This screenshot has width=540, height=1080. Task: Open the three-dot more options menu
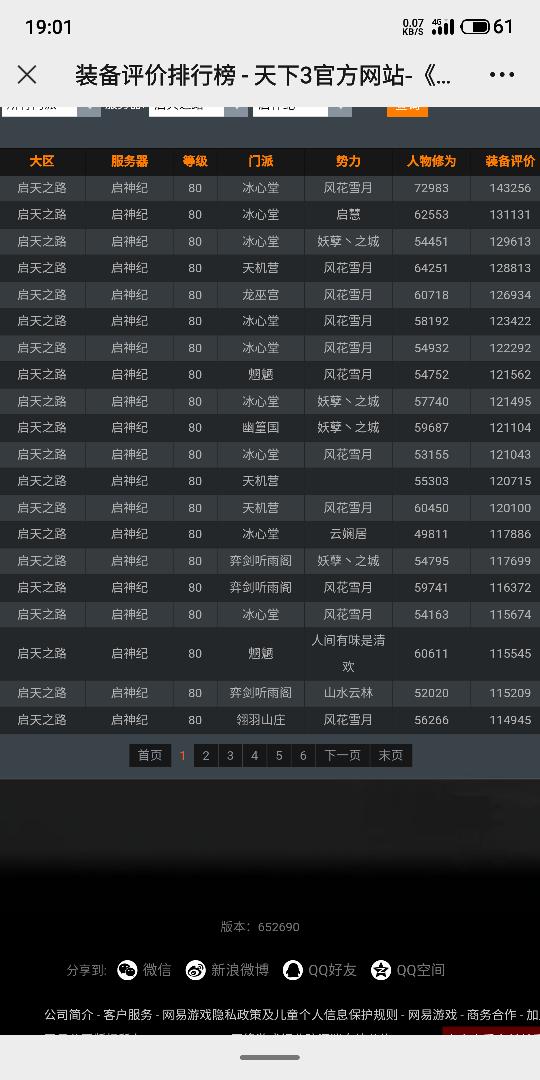[501, 74]
